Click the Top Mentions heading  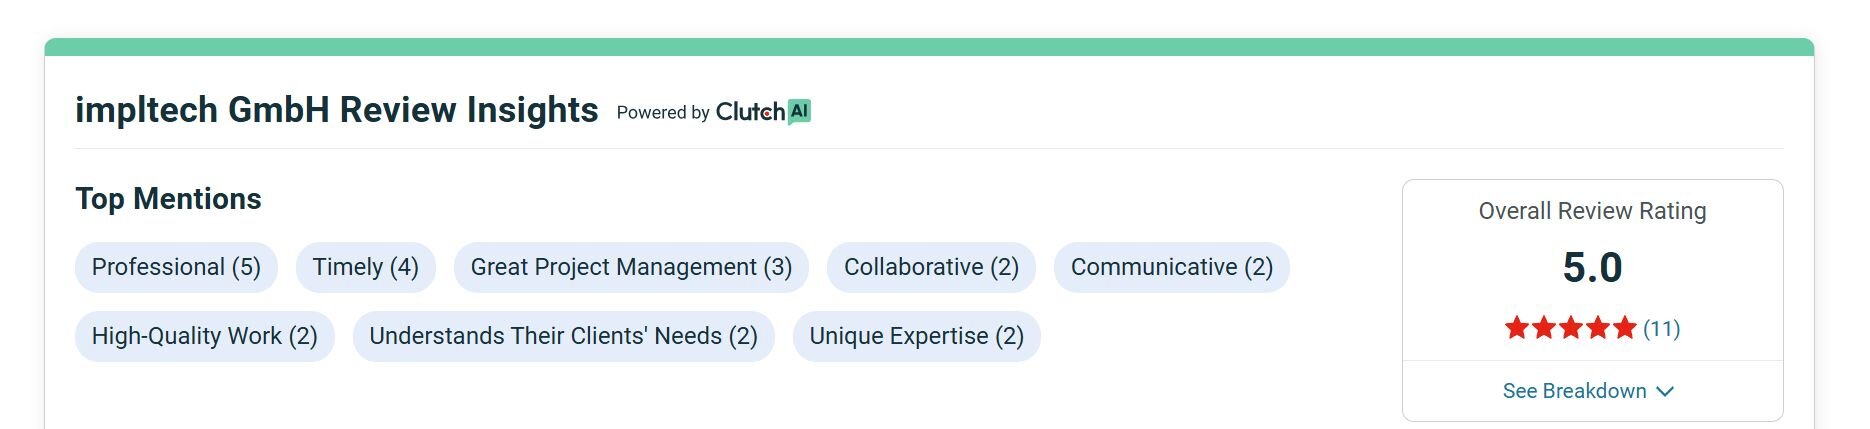(168, 199)
